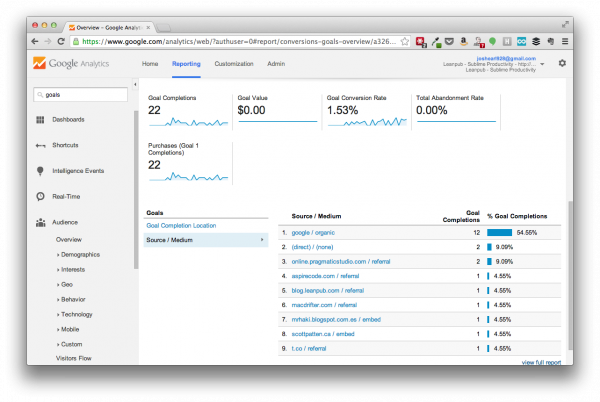Click the sidebar search field containing goals
Screen dimensions: 600x402
80,94
